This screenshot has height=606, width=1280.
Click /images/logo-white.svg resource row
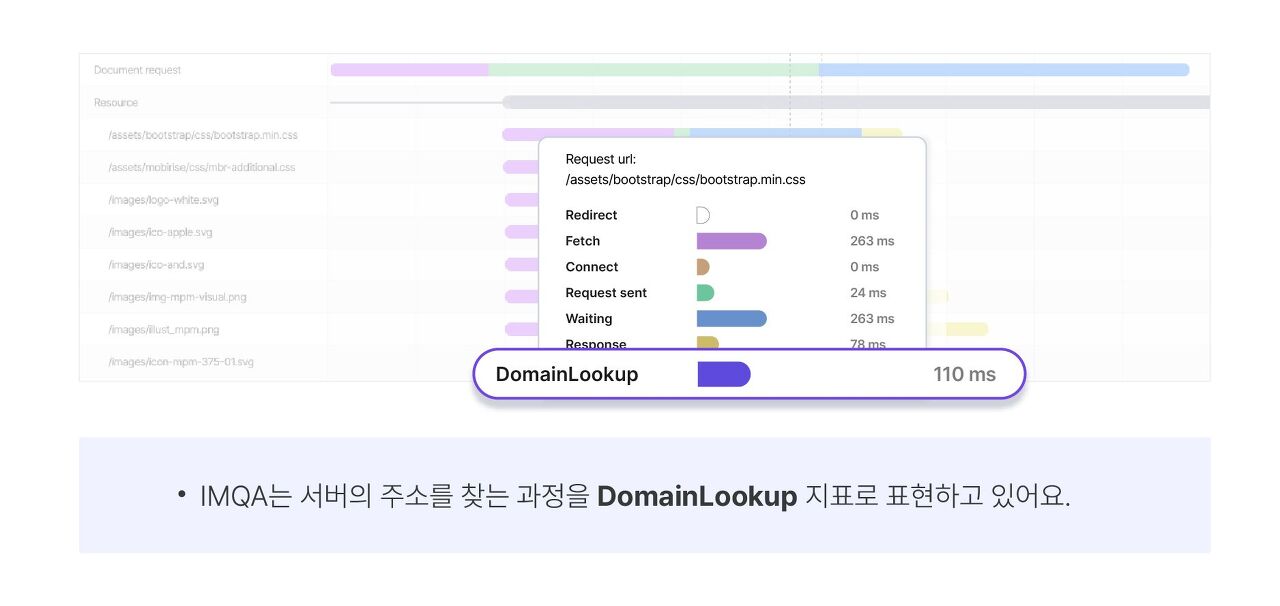163,199
